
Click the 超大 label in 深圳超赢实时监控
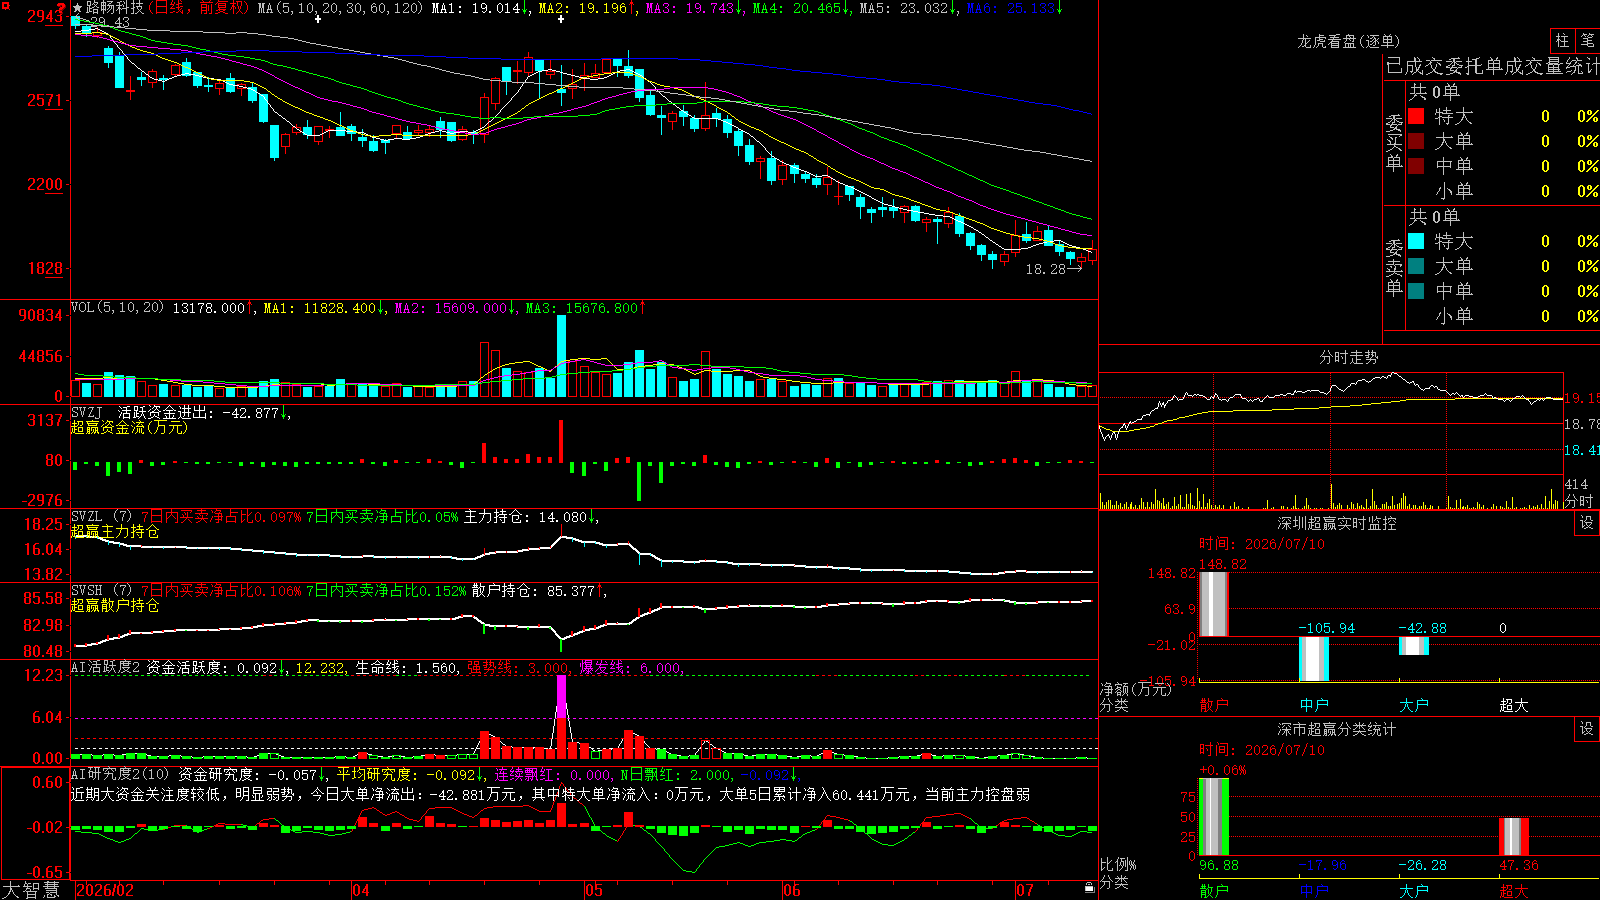[x=1514, y=705]
